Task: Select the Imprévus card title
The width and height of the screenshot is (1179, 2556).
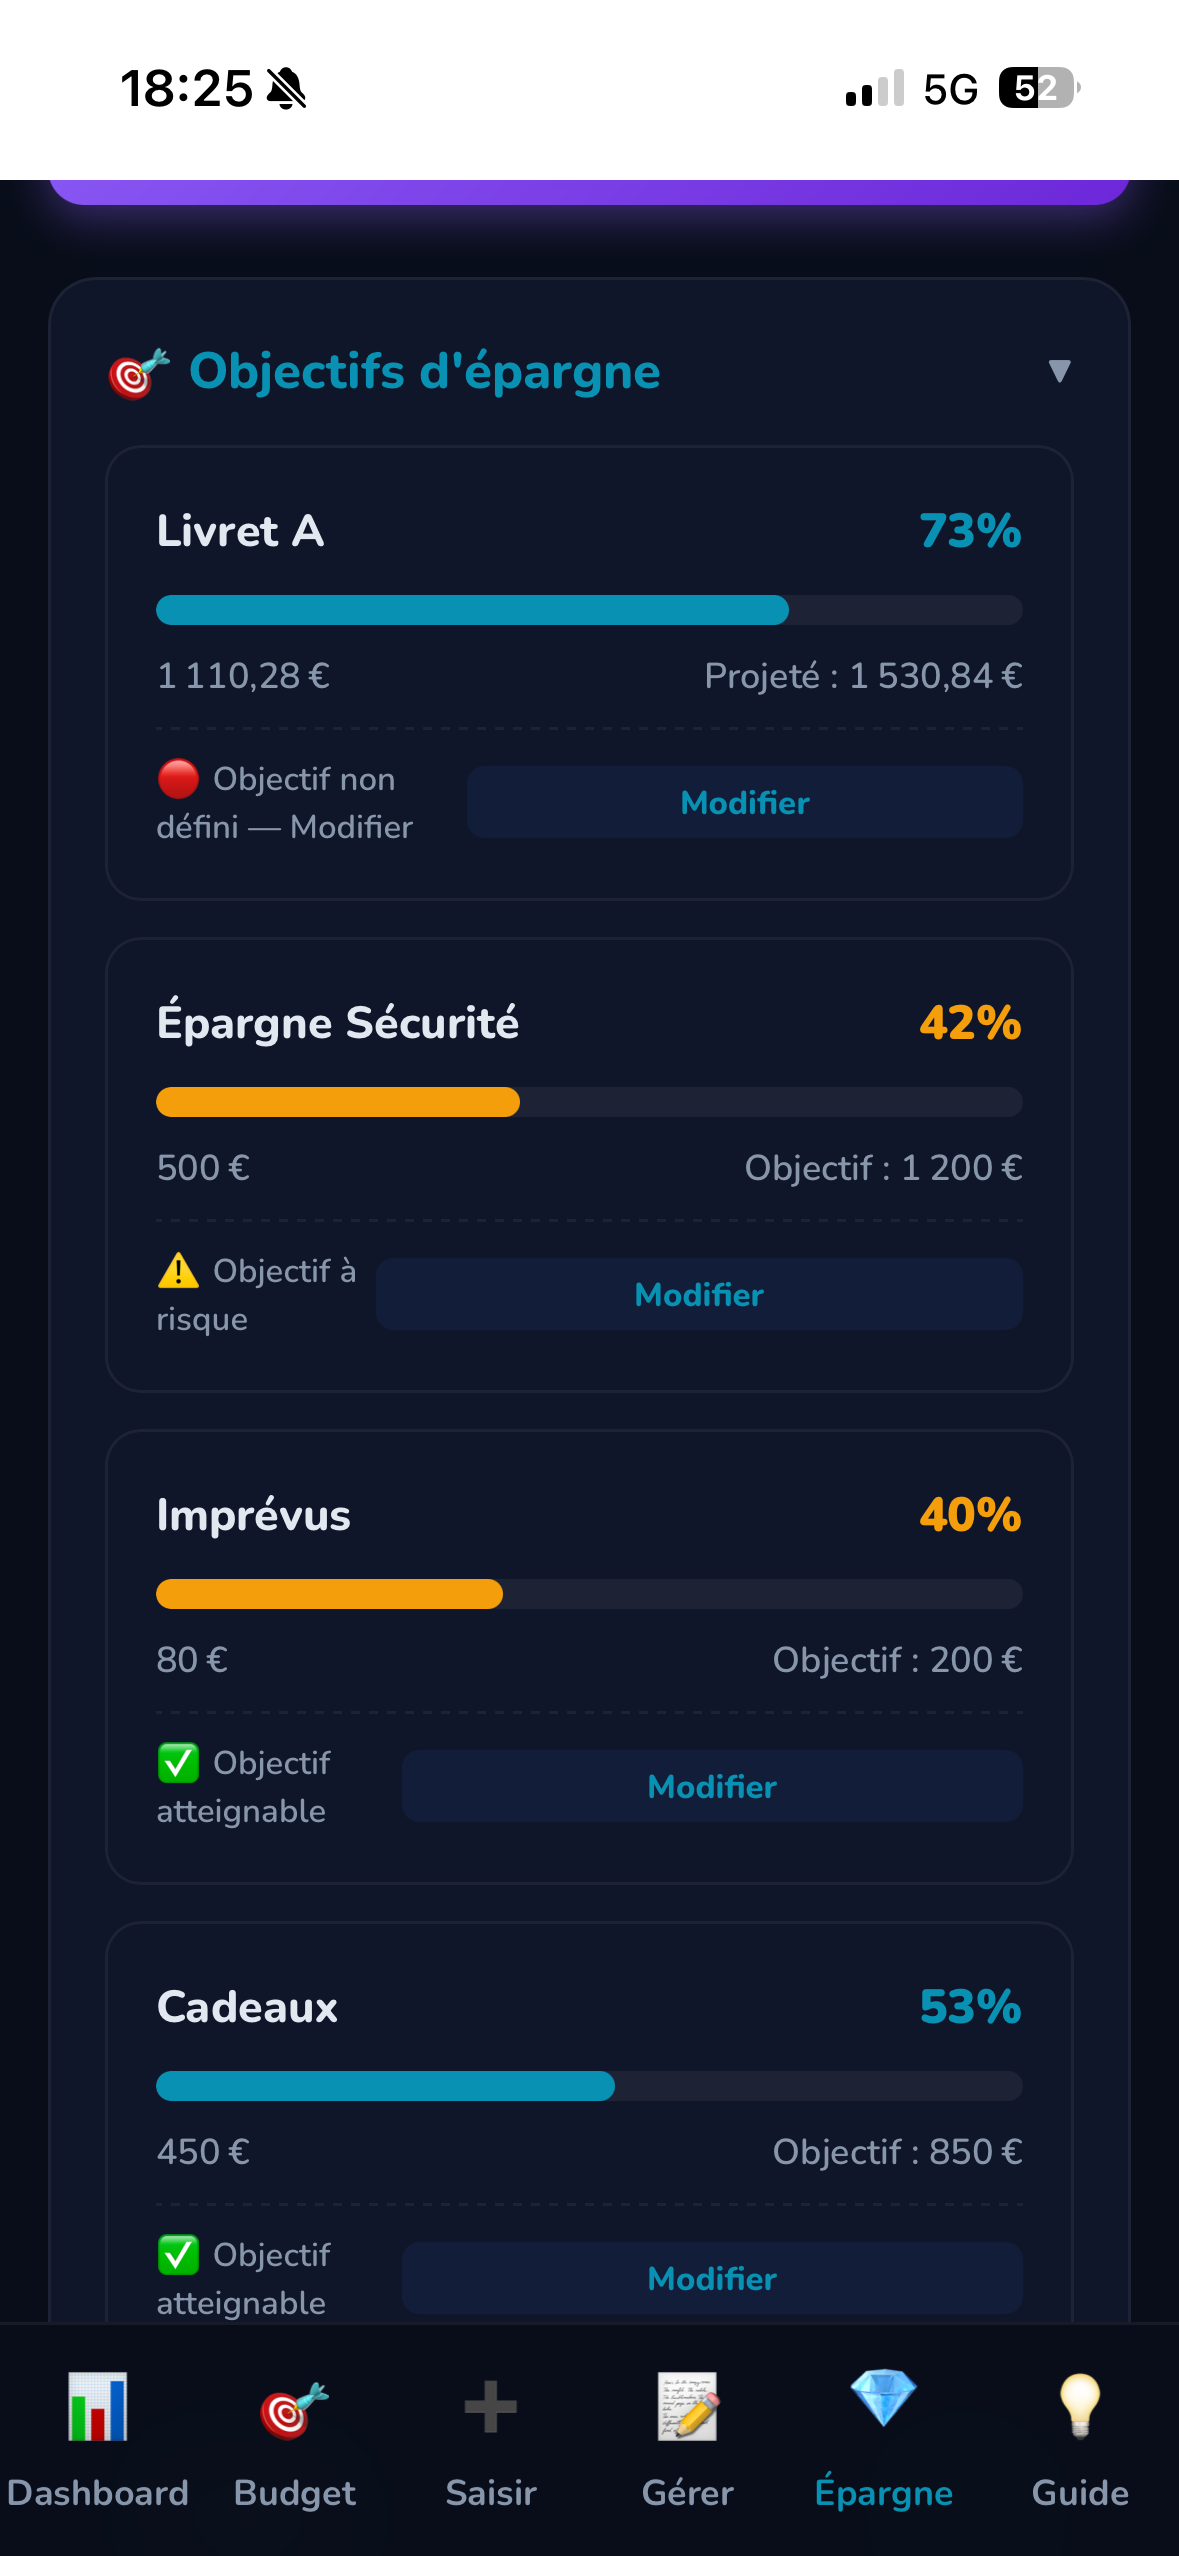Action: click(254, 1515)
